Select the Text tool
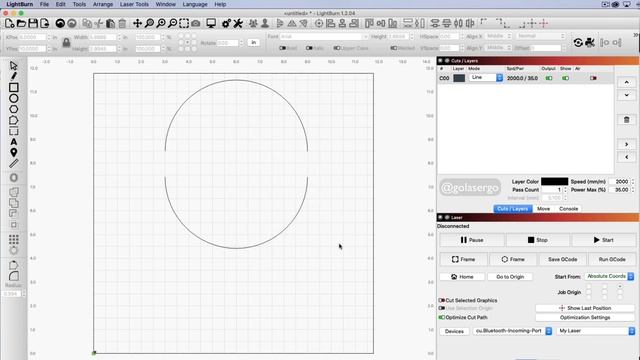The image size is (640, 360). tap(13, 142)
